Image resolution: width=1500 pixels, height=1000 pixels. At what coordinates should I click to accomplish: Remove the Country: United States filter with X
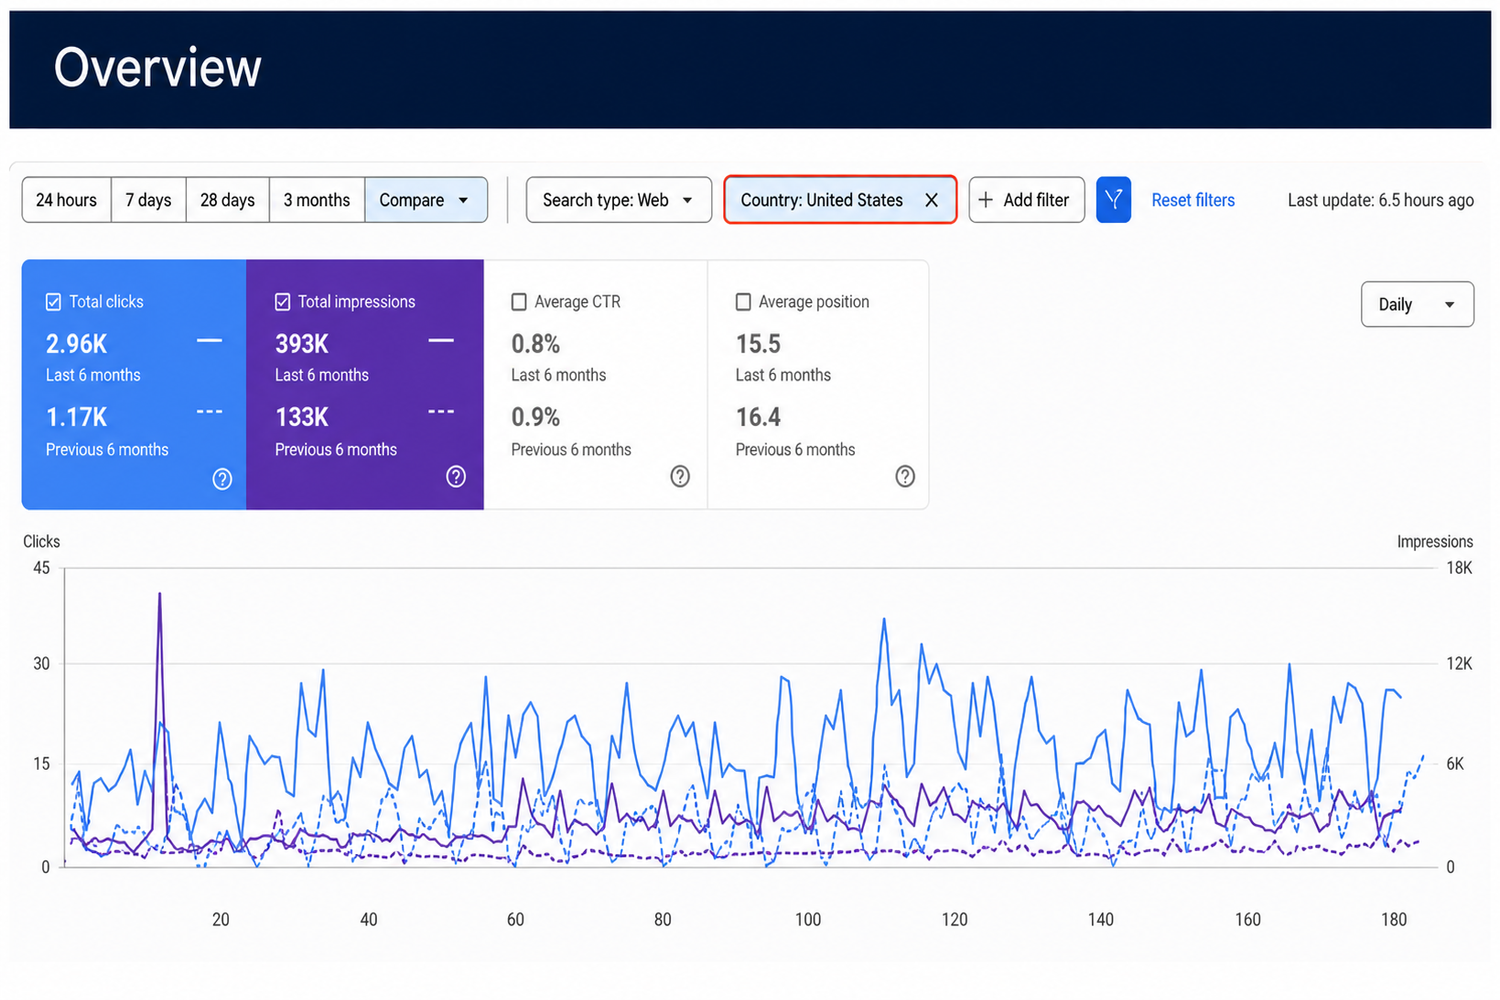click(x=931, y=200)
